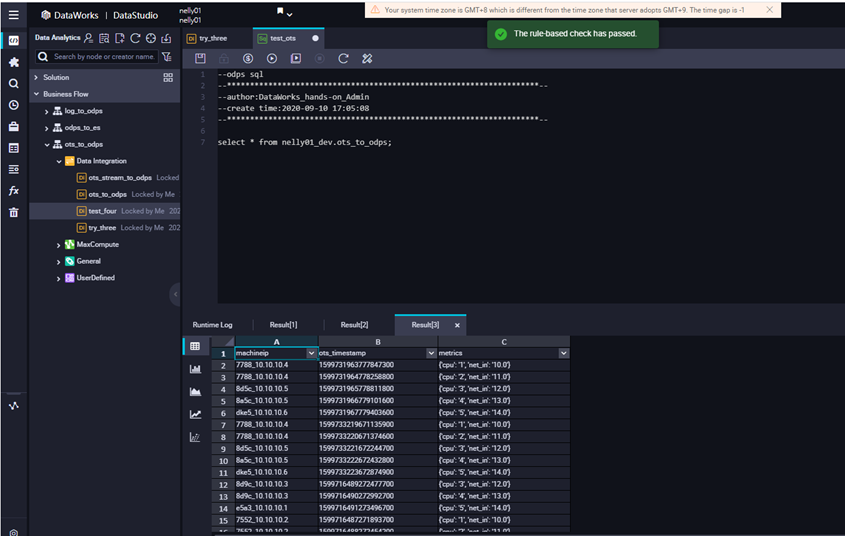Click the import icon in Data Analytics header
Viewport: 845px width, 536px height.
tap(167, 38)
